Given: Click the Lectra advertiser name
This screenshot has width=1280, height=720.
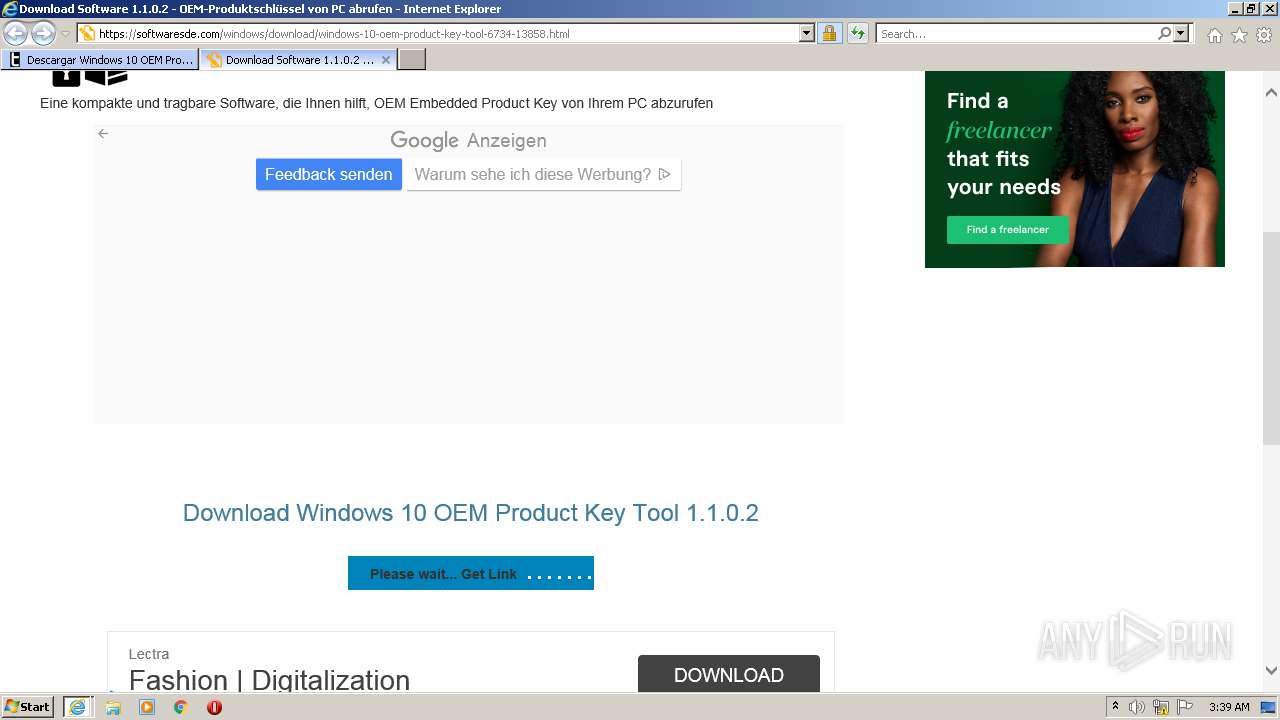Looking at the screenshot, I should pos(149,654).
